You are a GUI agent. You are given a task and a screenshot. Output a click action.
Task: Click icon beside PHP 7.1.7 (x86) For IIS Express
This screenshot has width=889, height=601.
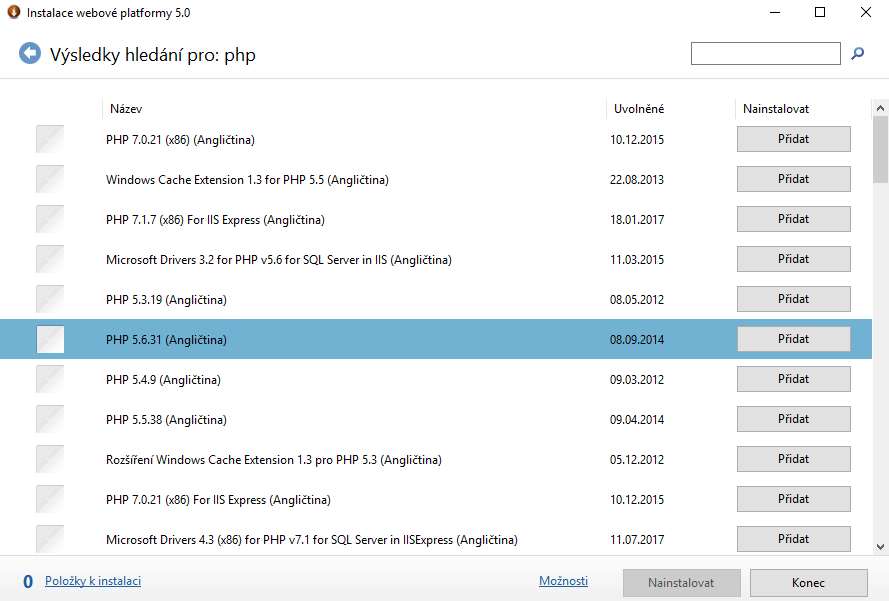[x=50, y=219]
